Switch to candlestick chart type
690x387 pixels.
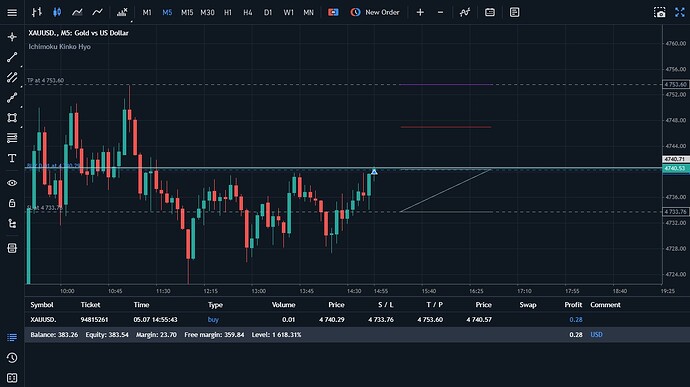click(x=57, y=12)
